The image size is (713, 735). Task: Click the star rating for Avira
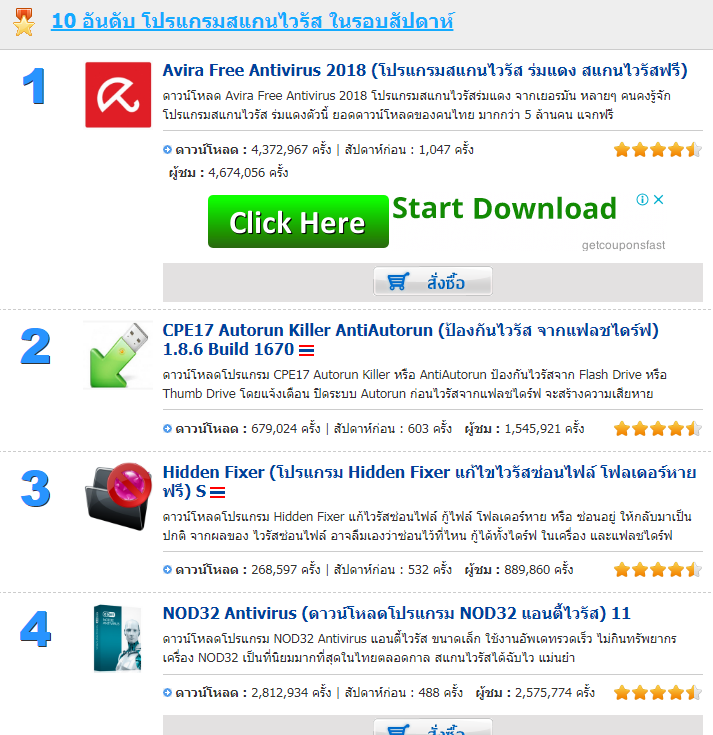[x=658, y=150]
